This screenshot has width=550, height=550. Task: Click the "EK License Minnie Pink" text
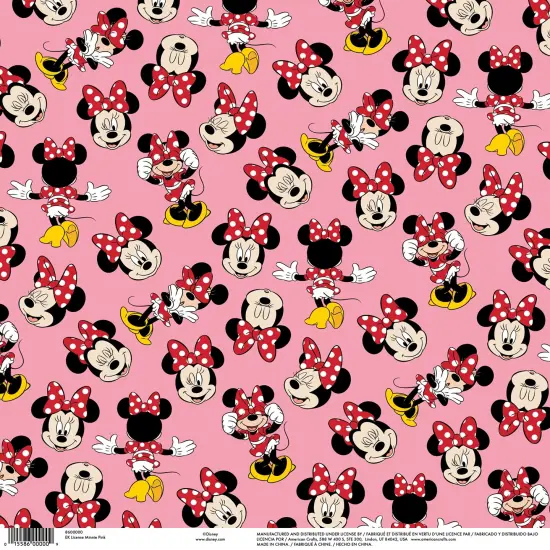(85, 537)
